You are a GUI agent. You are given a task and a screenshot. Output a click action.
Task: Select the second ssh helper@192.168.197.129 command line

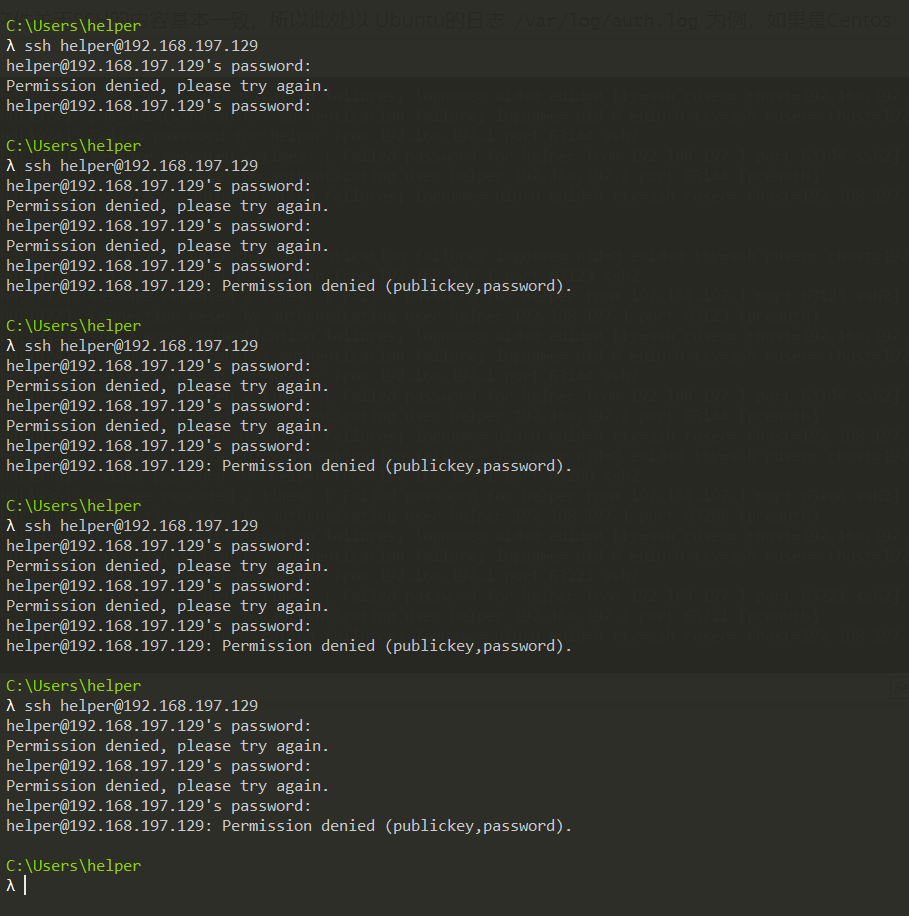click(140, 166)
